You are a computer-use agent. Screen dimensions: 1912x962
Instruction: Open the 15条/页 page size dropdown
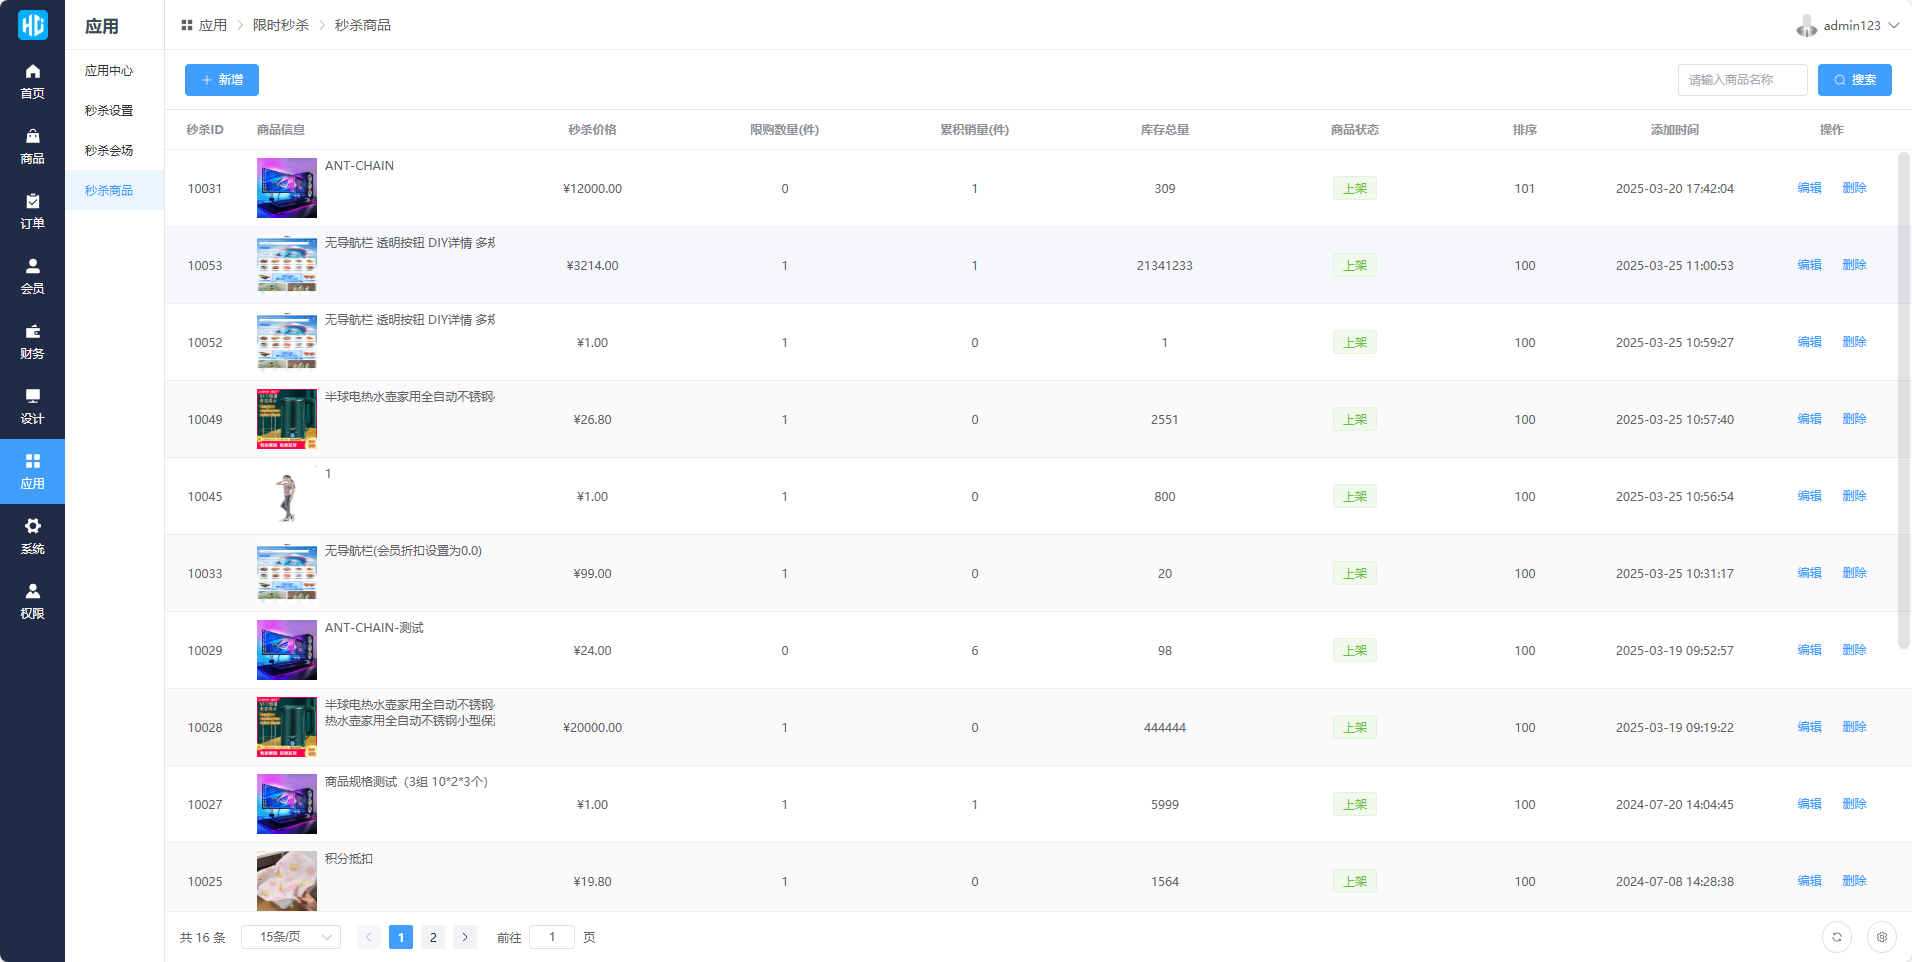[291, 937]
